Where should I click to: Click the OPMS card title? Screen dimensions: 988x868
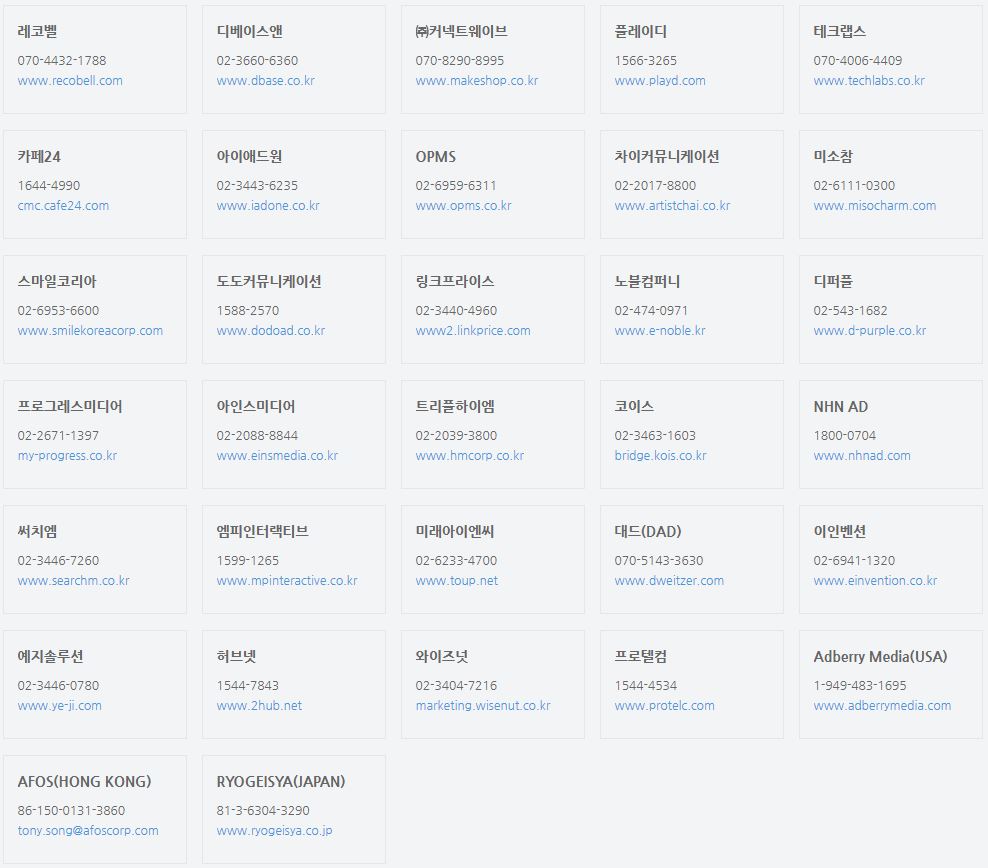pos(435,156)
